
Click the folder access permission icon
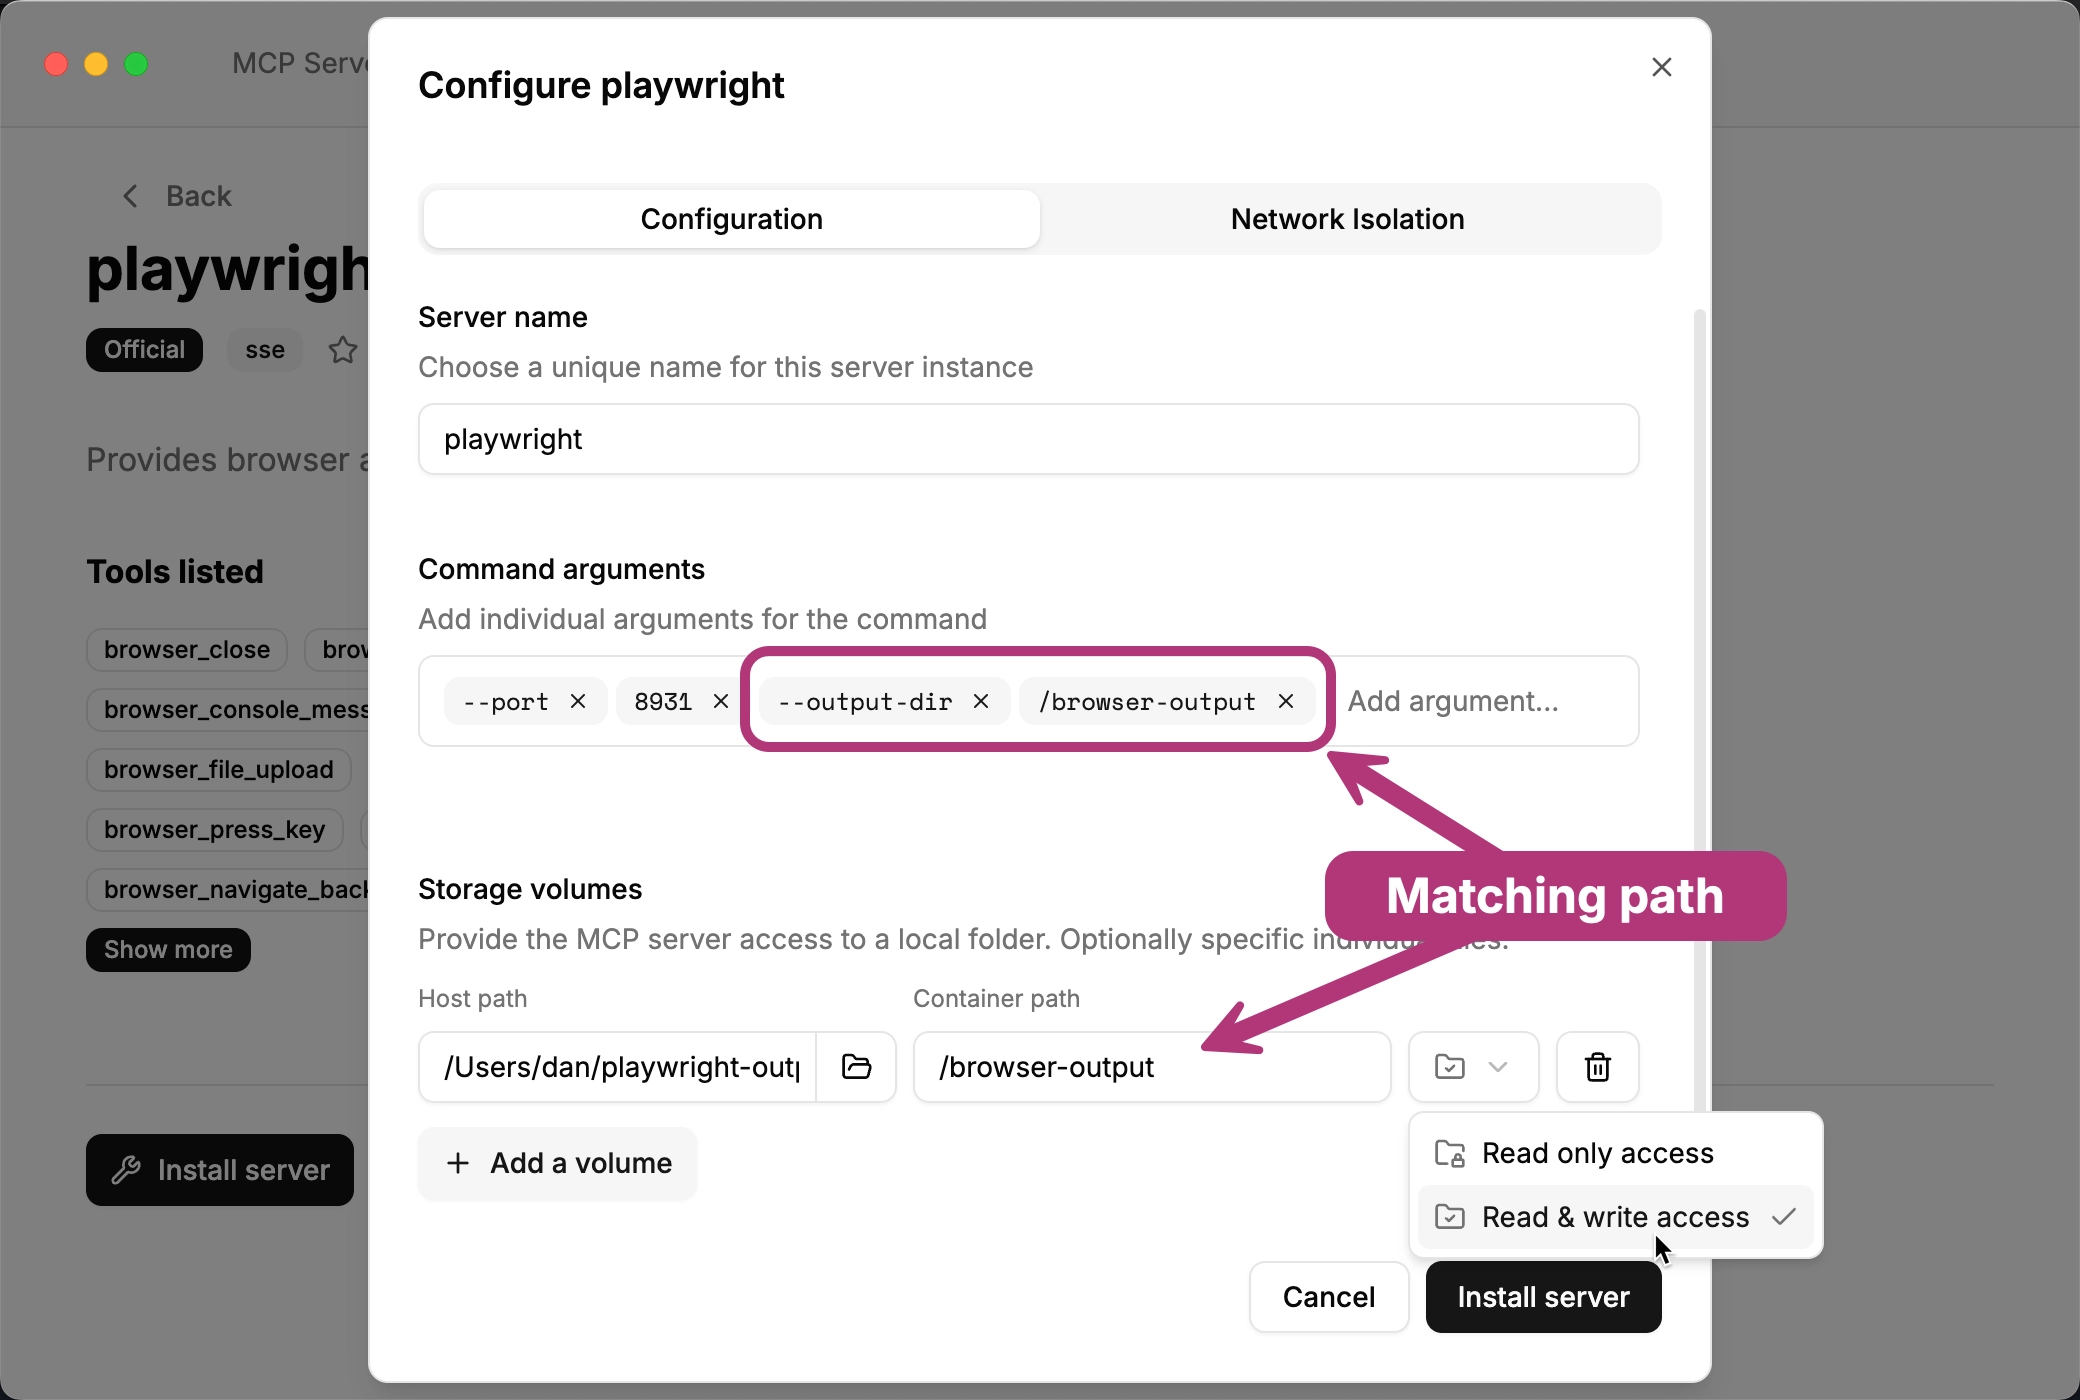tap(1451, 1066)
